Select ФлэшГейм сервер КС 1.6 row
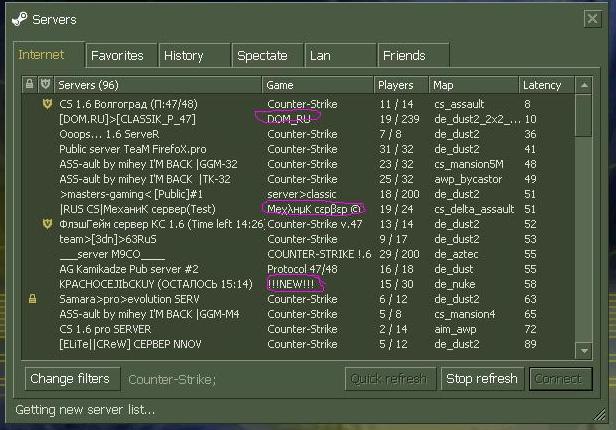Screen dimensions: 616x430 [x=299, y=224]
